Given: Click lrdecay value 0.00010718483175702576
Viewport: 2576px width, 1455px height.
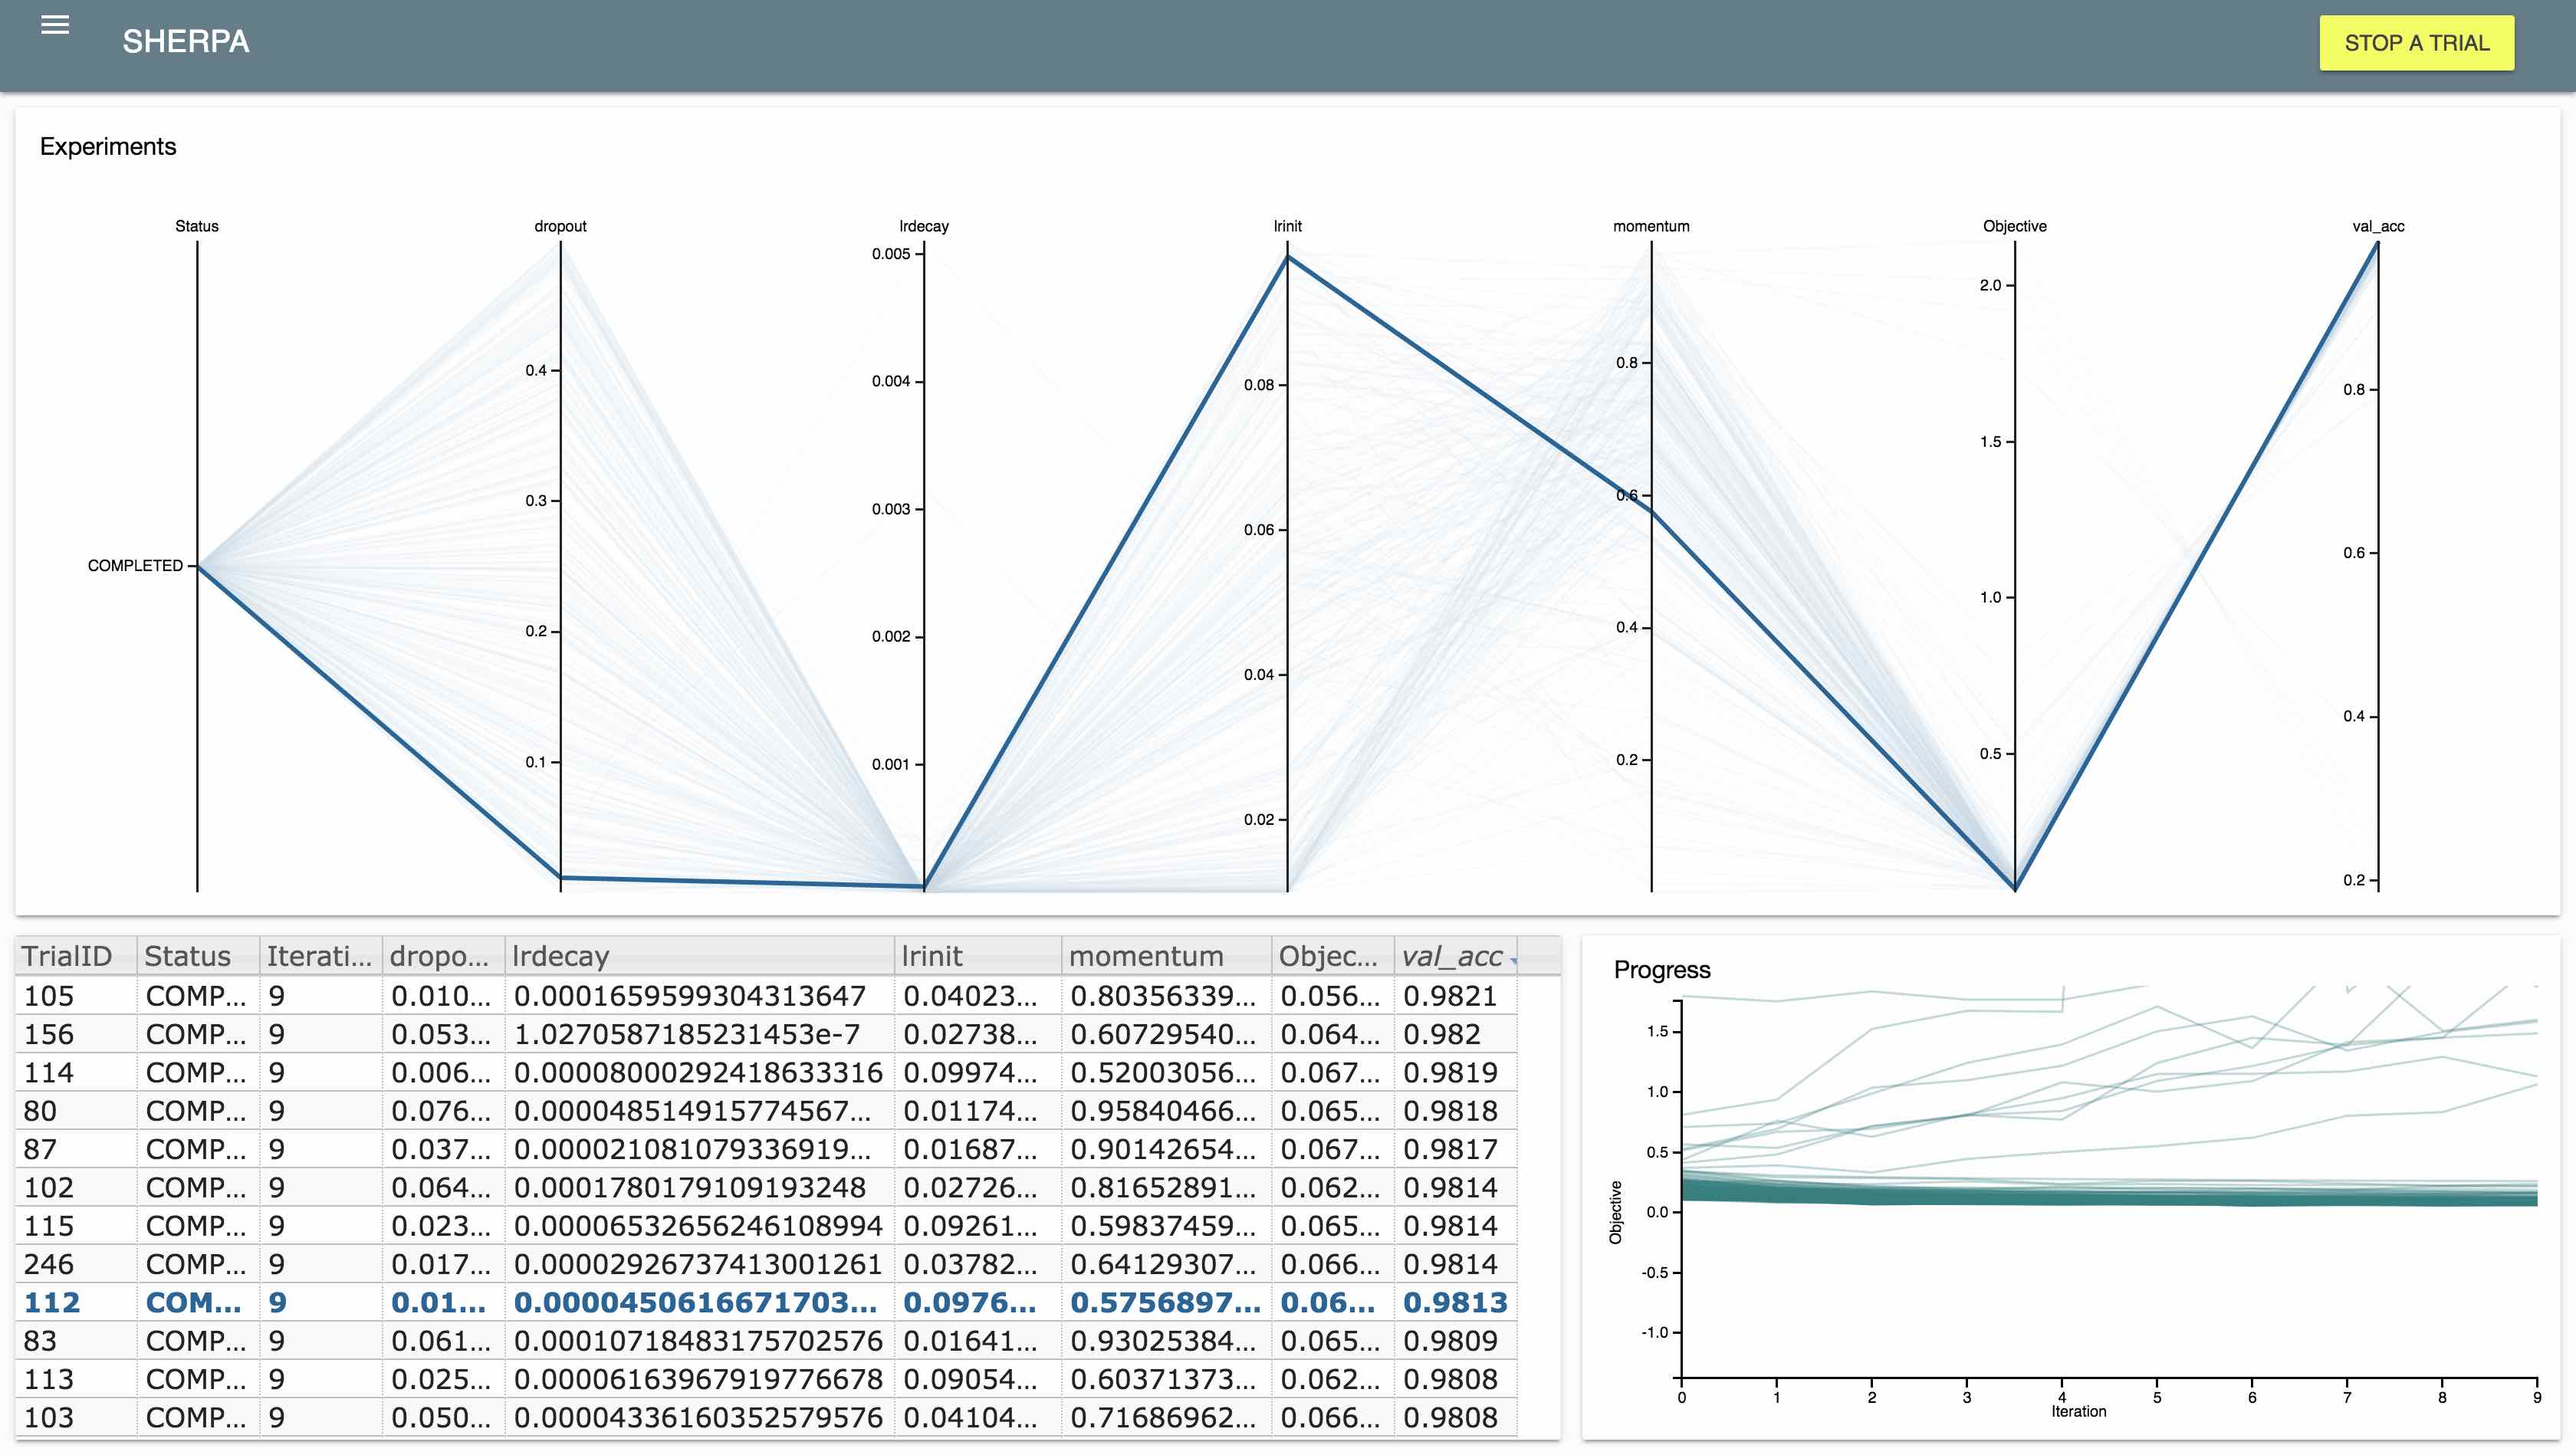Looking at the screenshot, I should tap(698, 1341).
